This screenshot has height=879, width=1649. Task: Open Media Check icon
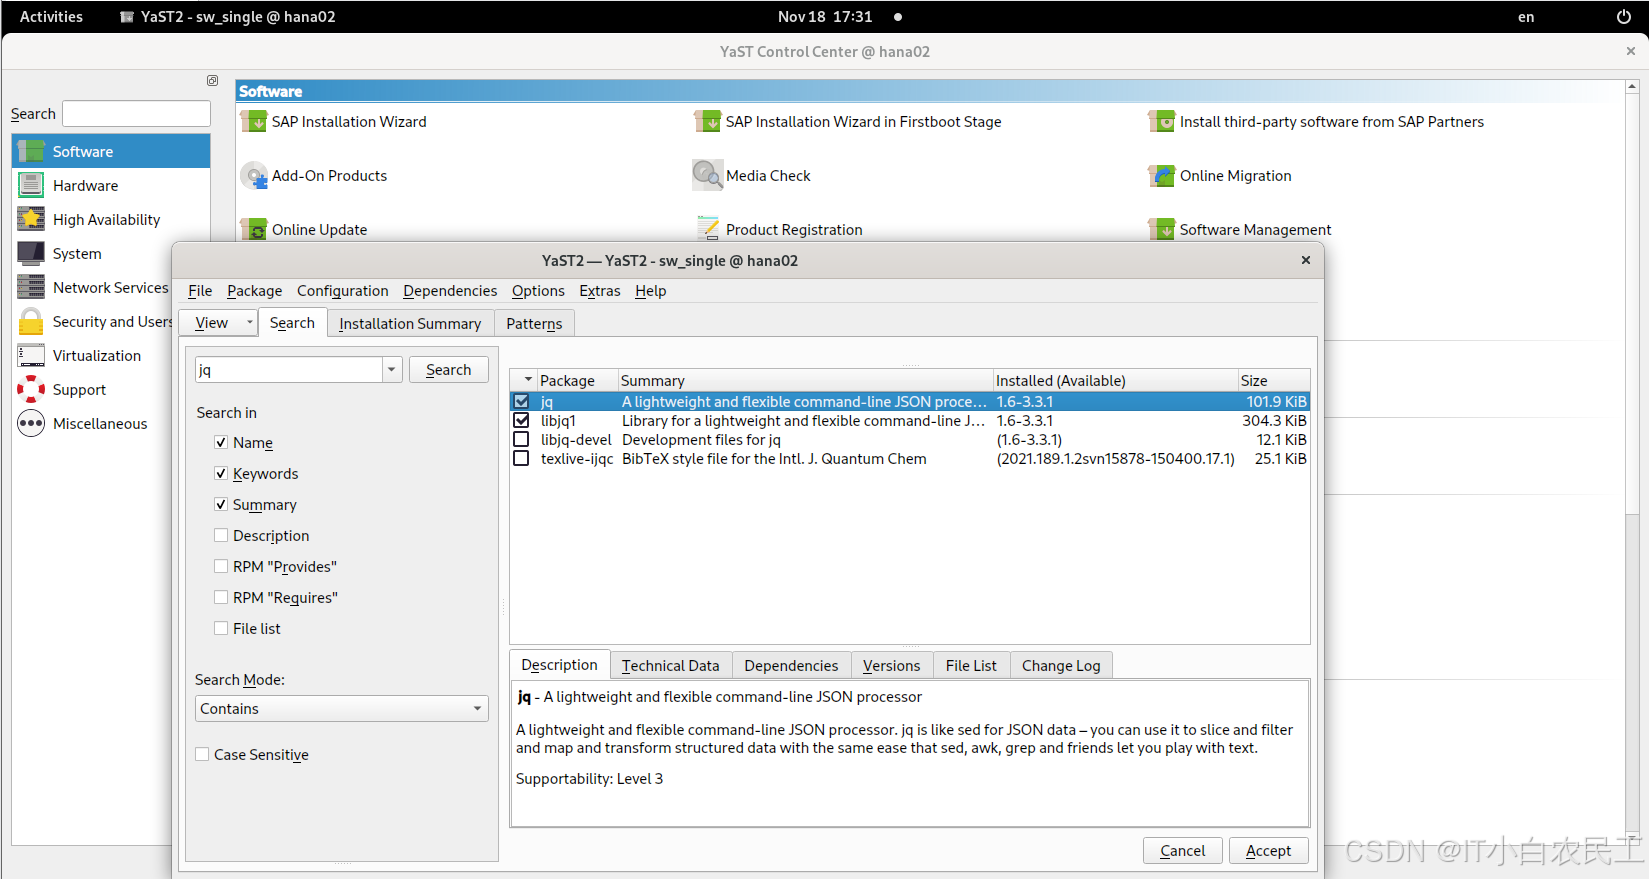pyautogui.click(x=708, y=175)
